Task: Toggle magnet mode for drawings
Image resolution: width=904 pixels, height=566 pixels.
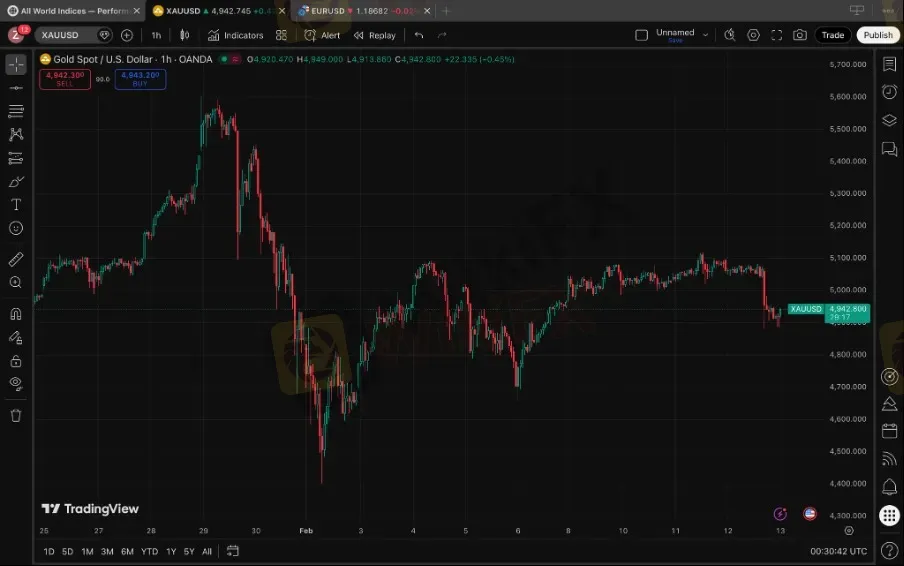Action: click(x=16, y=314)
